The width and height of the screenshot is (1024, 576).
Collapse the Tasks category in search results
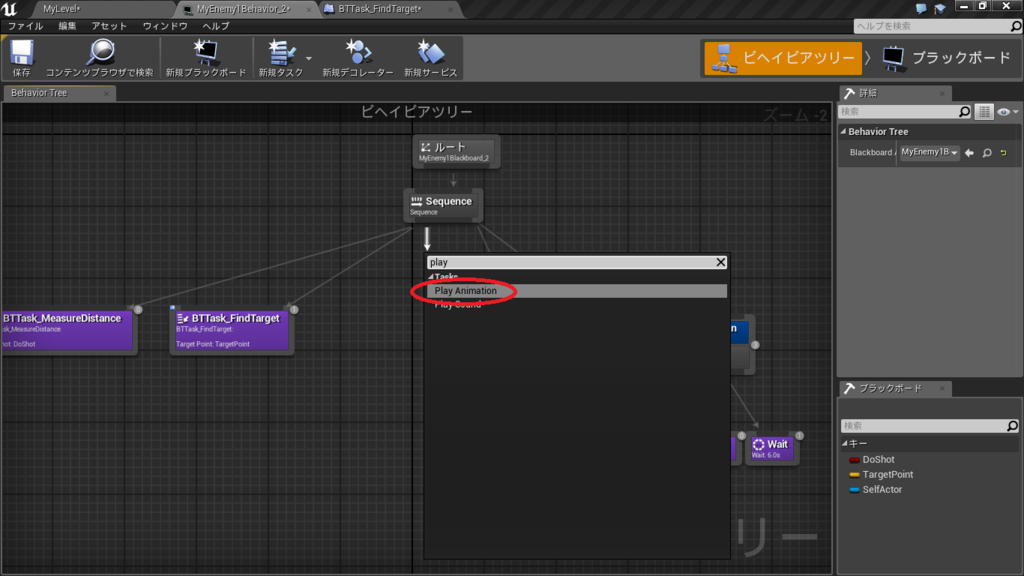point(430,277)
